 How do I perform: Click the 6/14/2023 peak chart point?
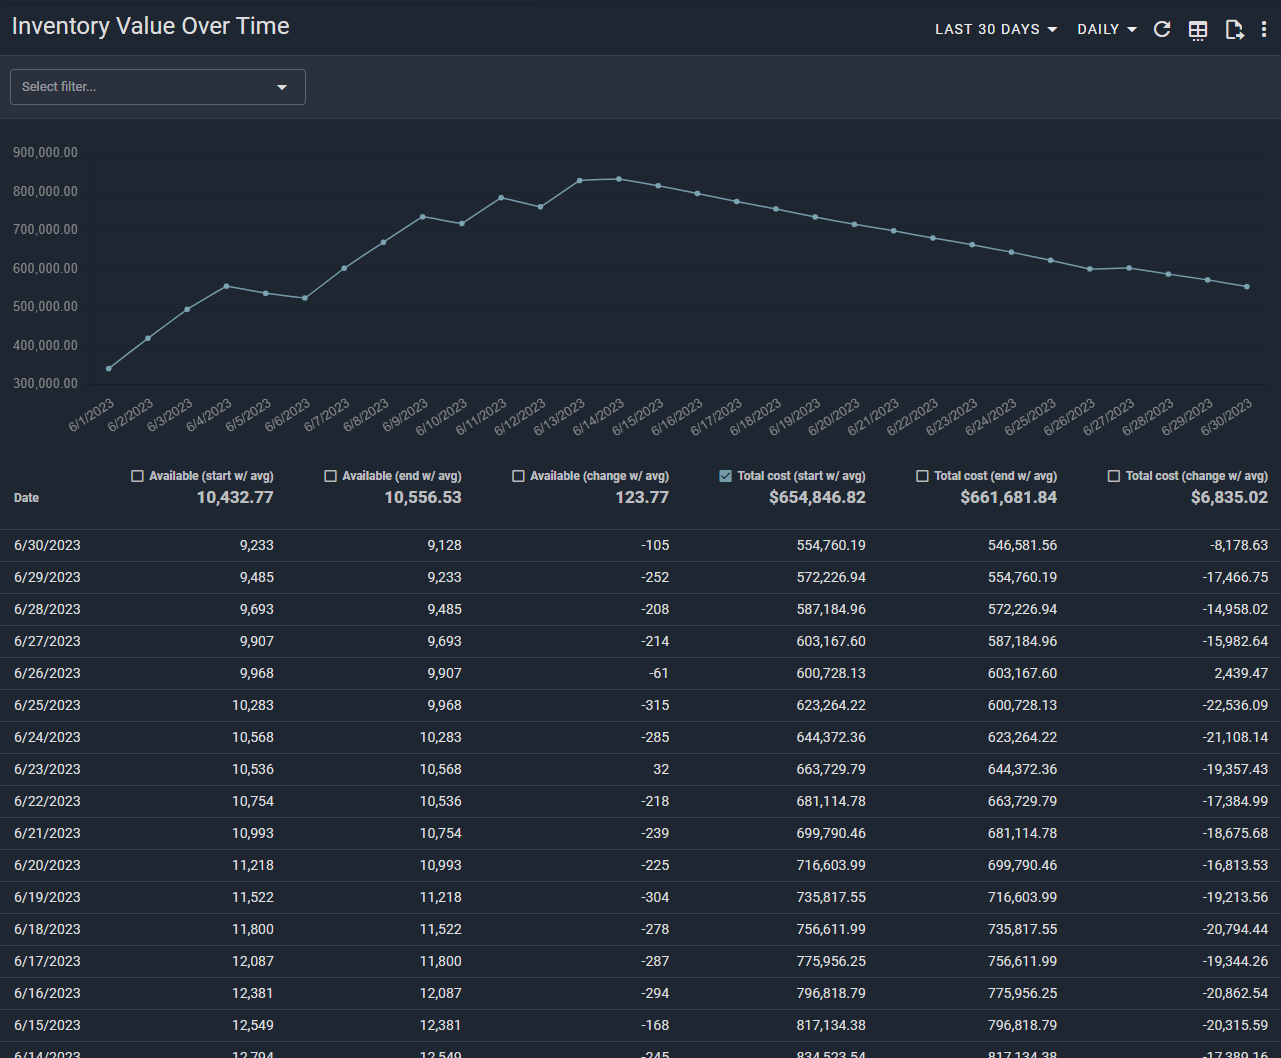(x=619, y=179)
